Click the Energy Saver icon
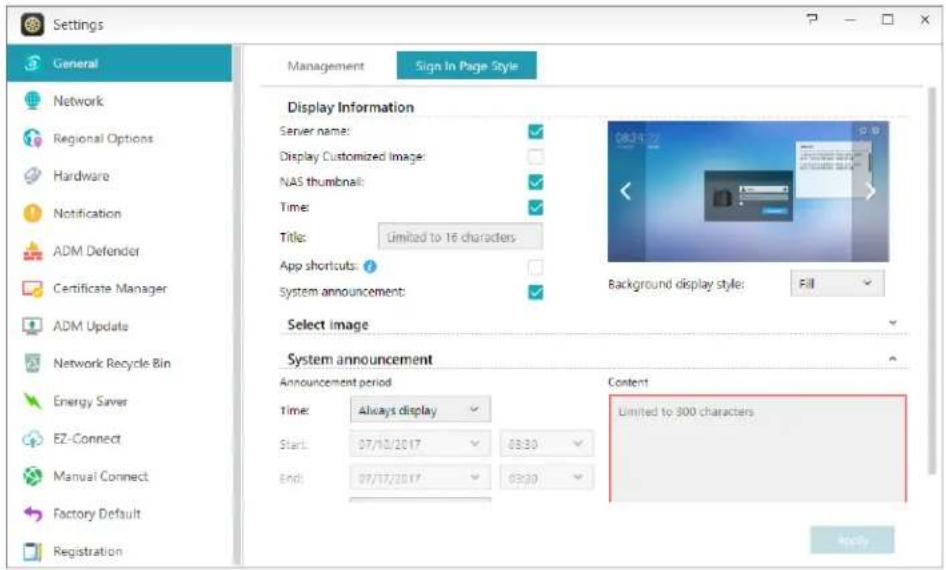Image resolution: width=946 pixels, height=570 pixels. pos(33,401)
